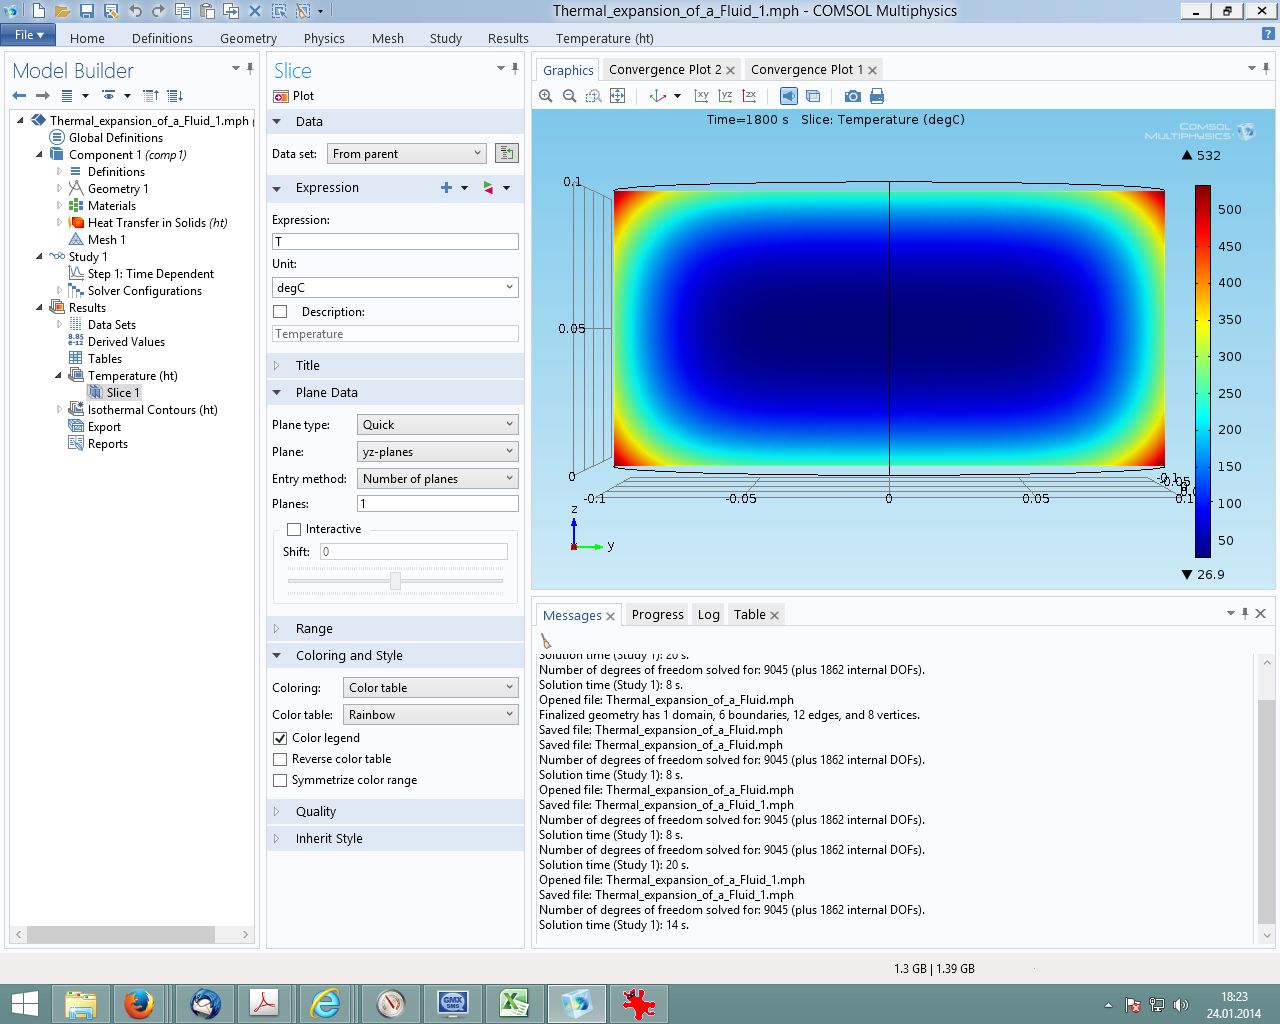Screen dimensions: 1280x1024
Task: Open the Entry method dropdown
Action: click(438, 478)
